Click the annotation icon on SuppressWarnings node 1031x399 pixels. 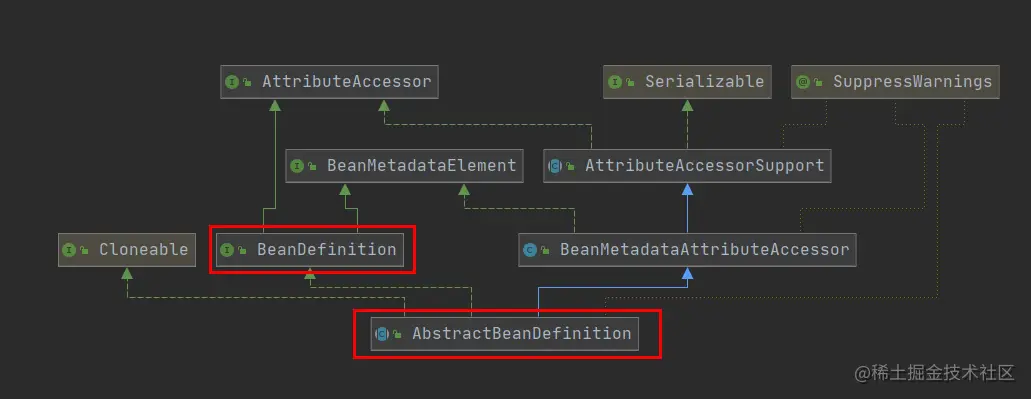(803, 82)
